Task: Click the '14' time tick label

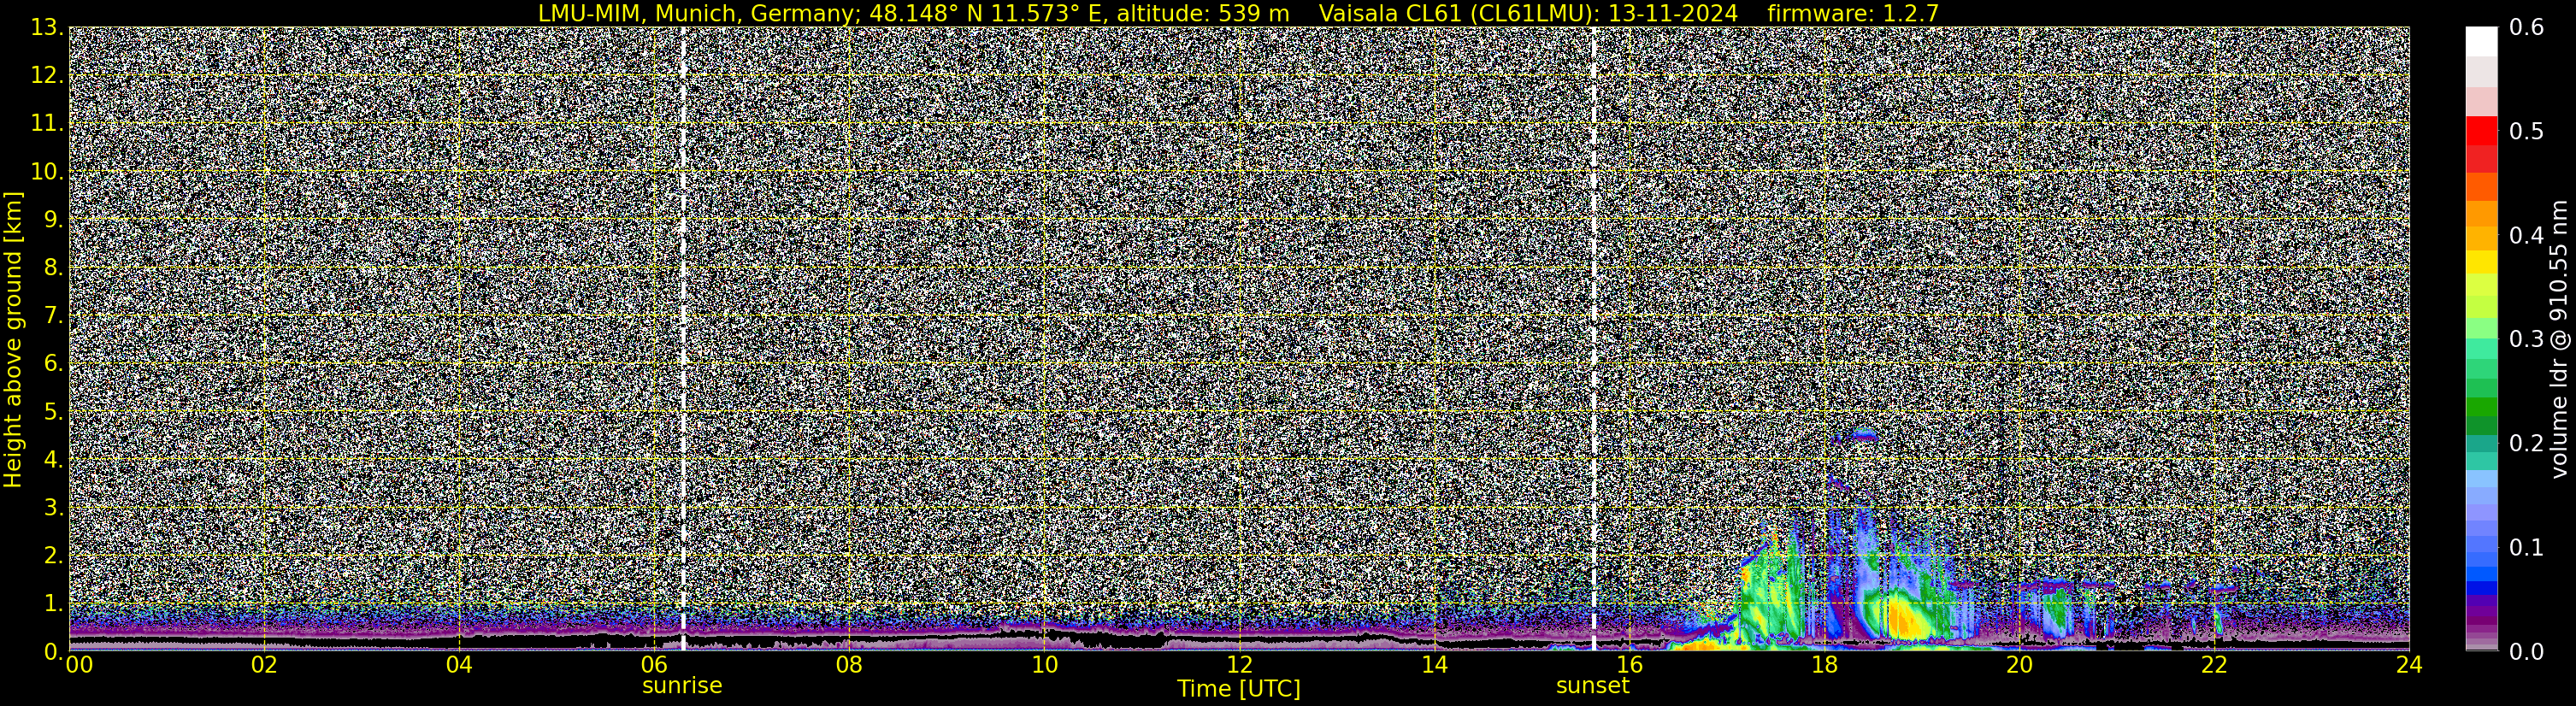Action: [1434, 665]
